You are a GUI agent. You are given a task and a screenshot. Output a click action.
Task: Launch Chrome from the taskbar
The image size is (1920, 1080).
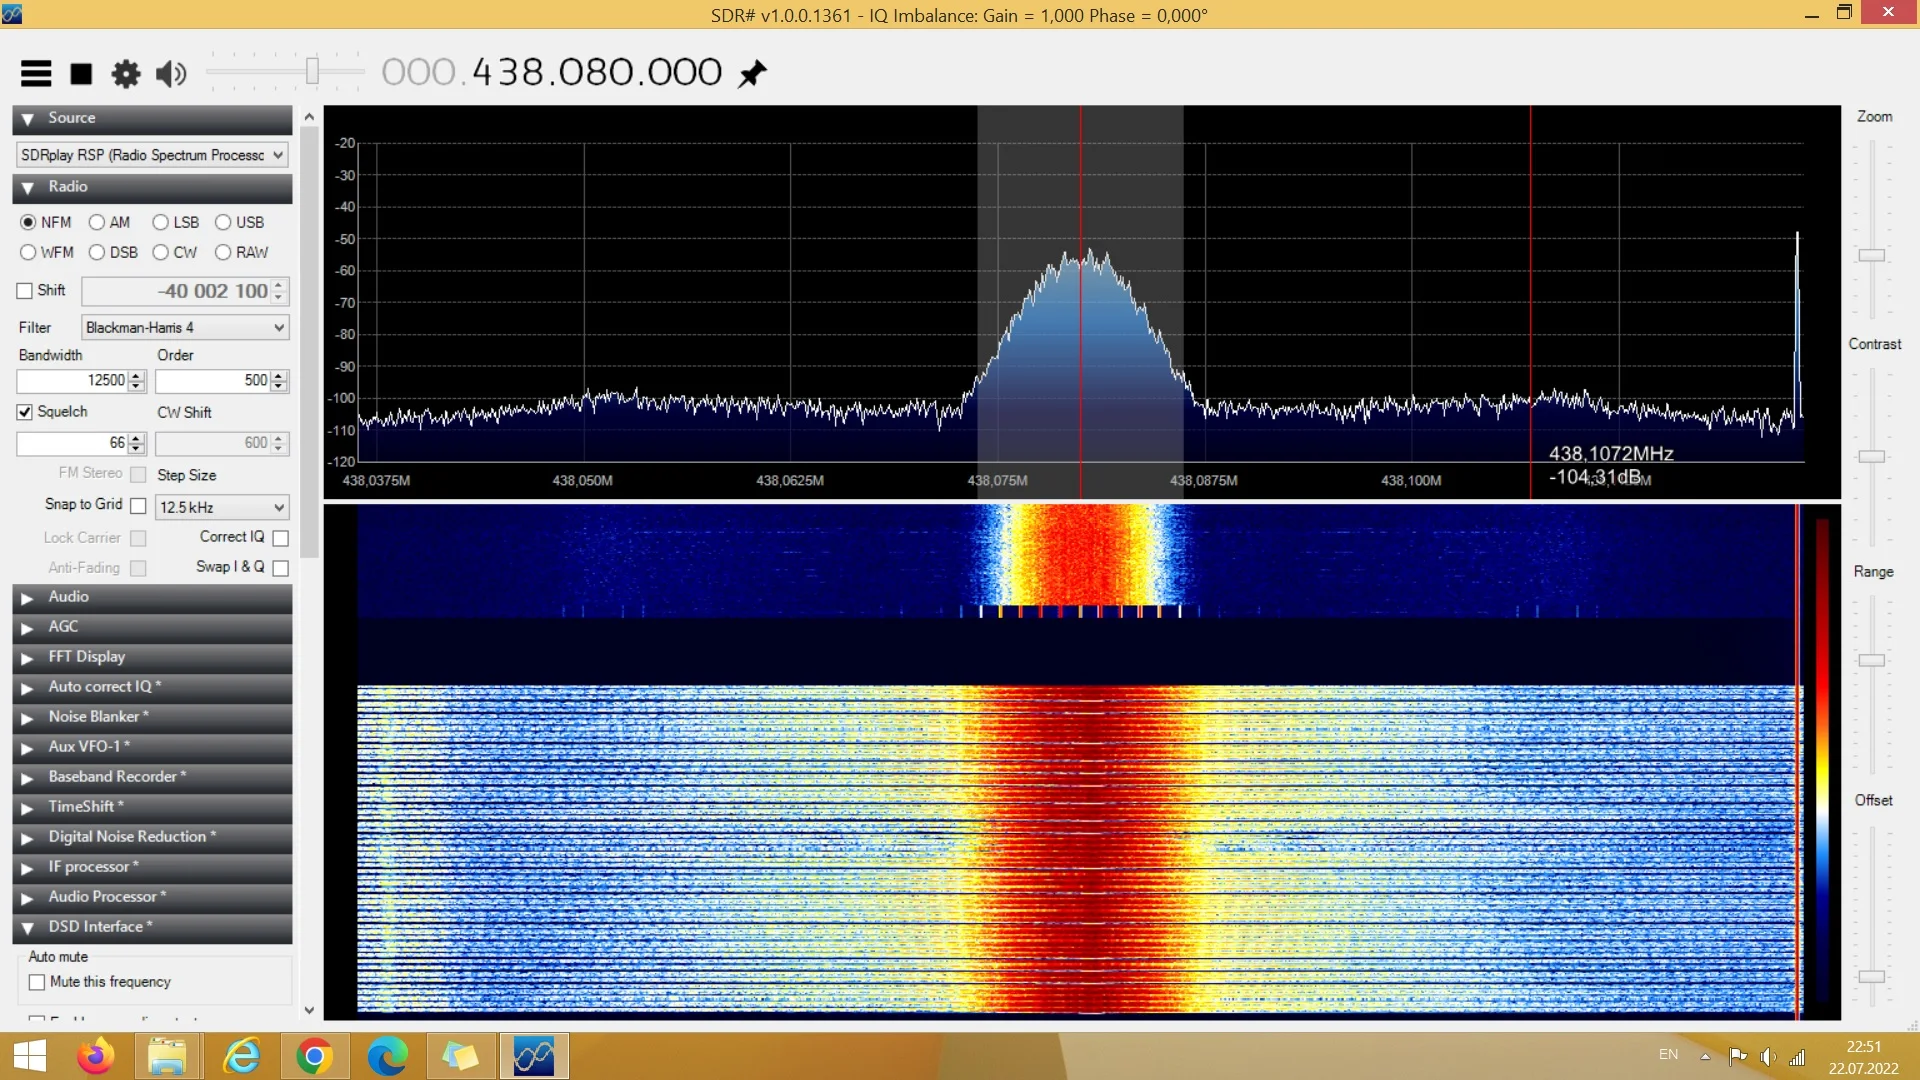314,1056
